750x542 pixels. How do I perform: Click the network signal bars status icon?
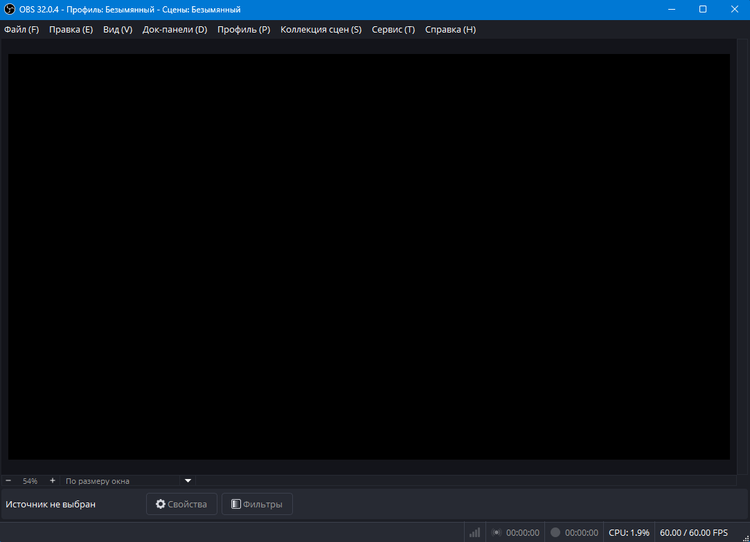pos(474,532)
